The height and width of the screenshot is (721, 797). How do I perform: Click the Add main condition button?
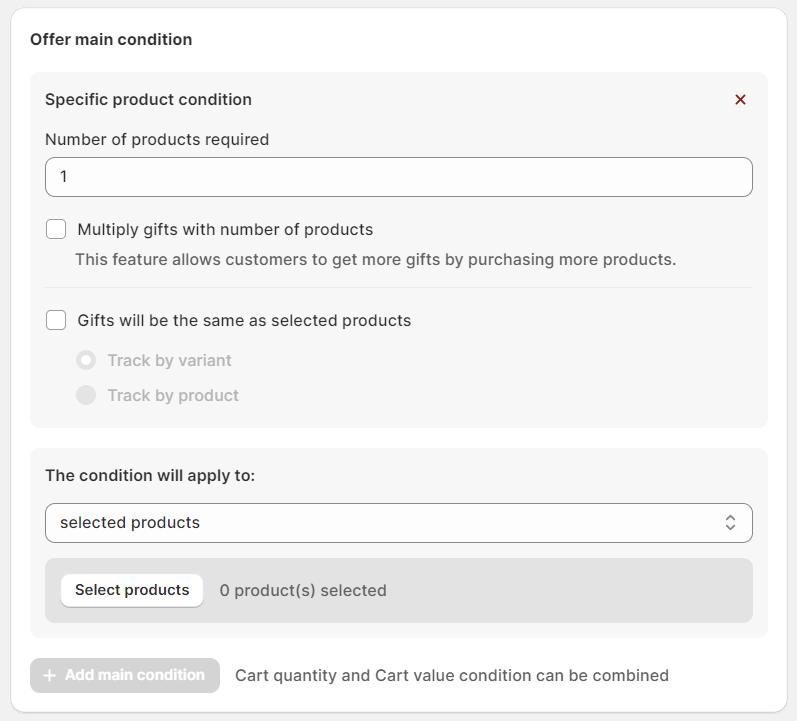click(x=125, y=676)
